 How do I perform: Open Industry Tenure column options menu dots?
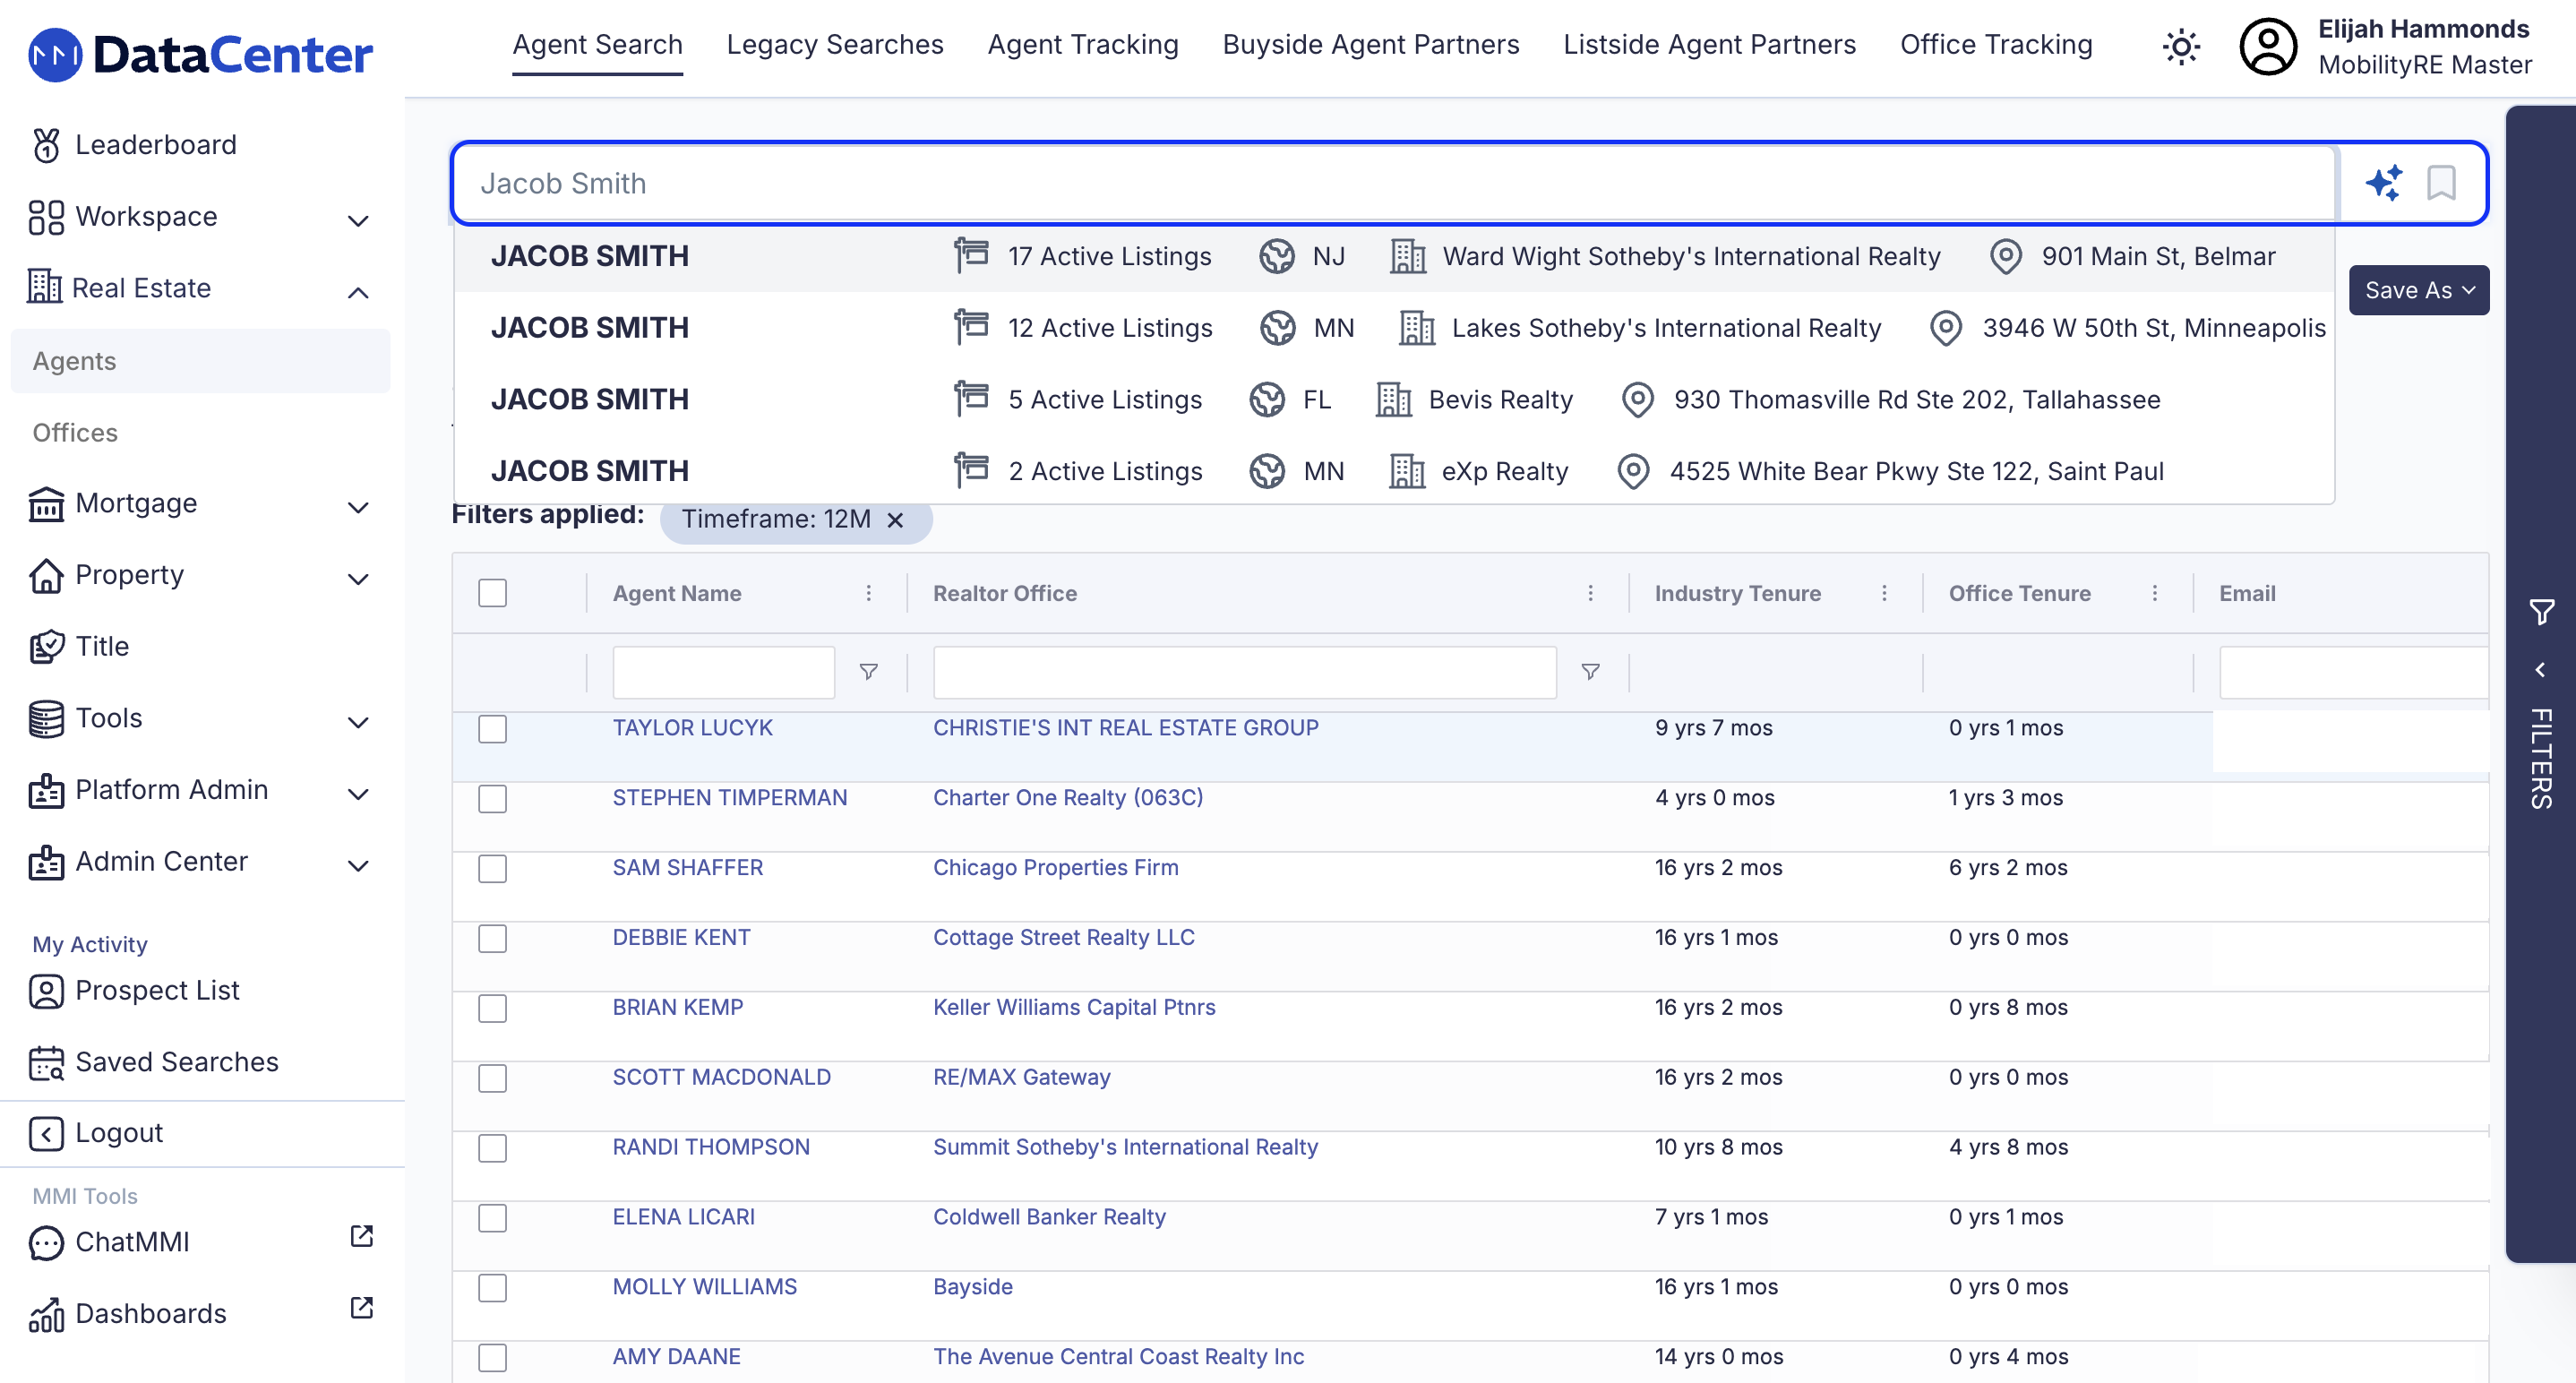point(1884,593)
